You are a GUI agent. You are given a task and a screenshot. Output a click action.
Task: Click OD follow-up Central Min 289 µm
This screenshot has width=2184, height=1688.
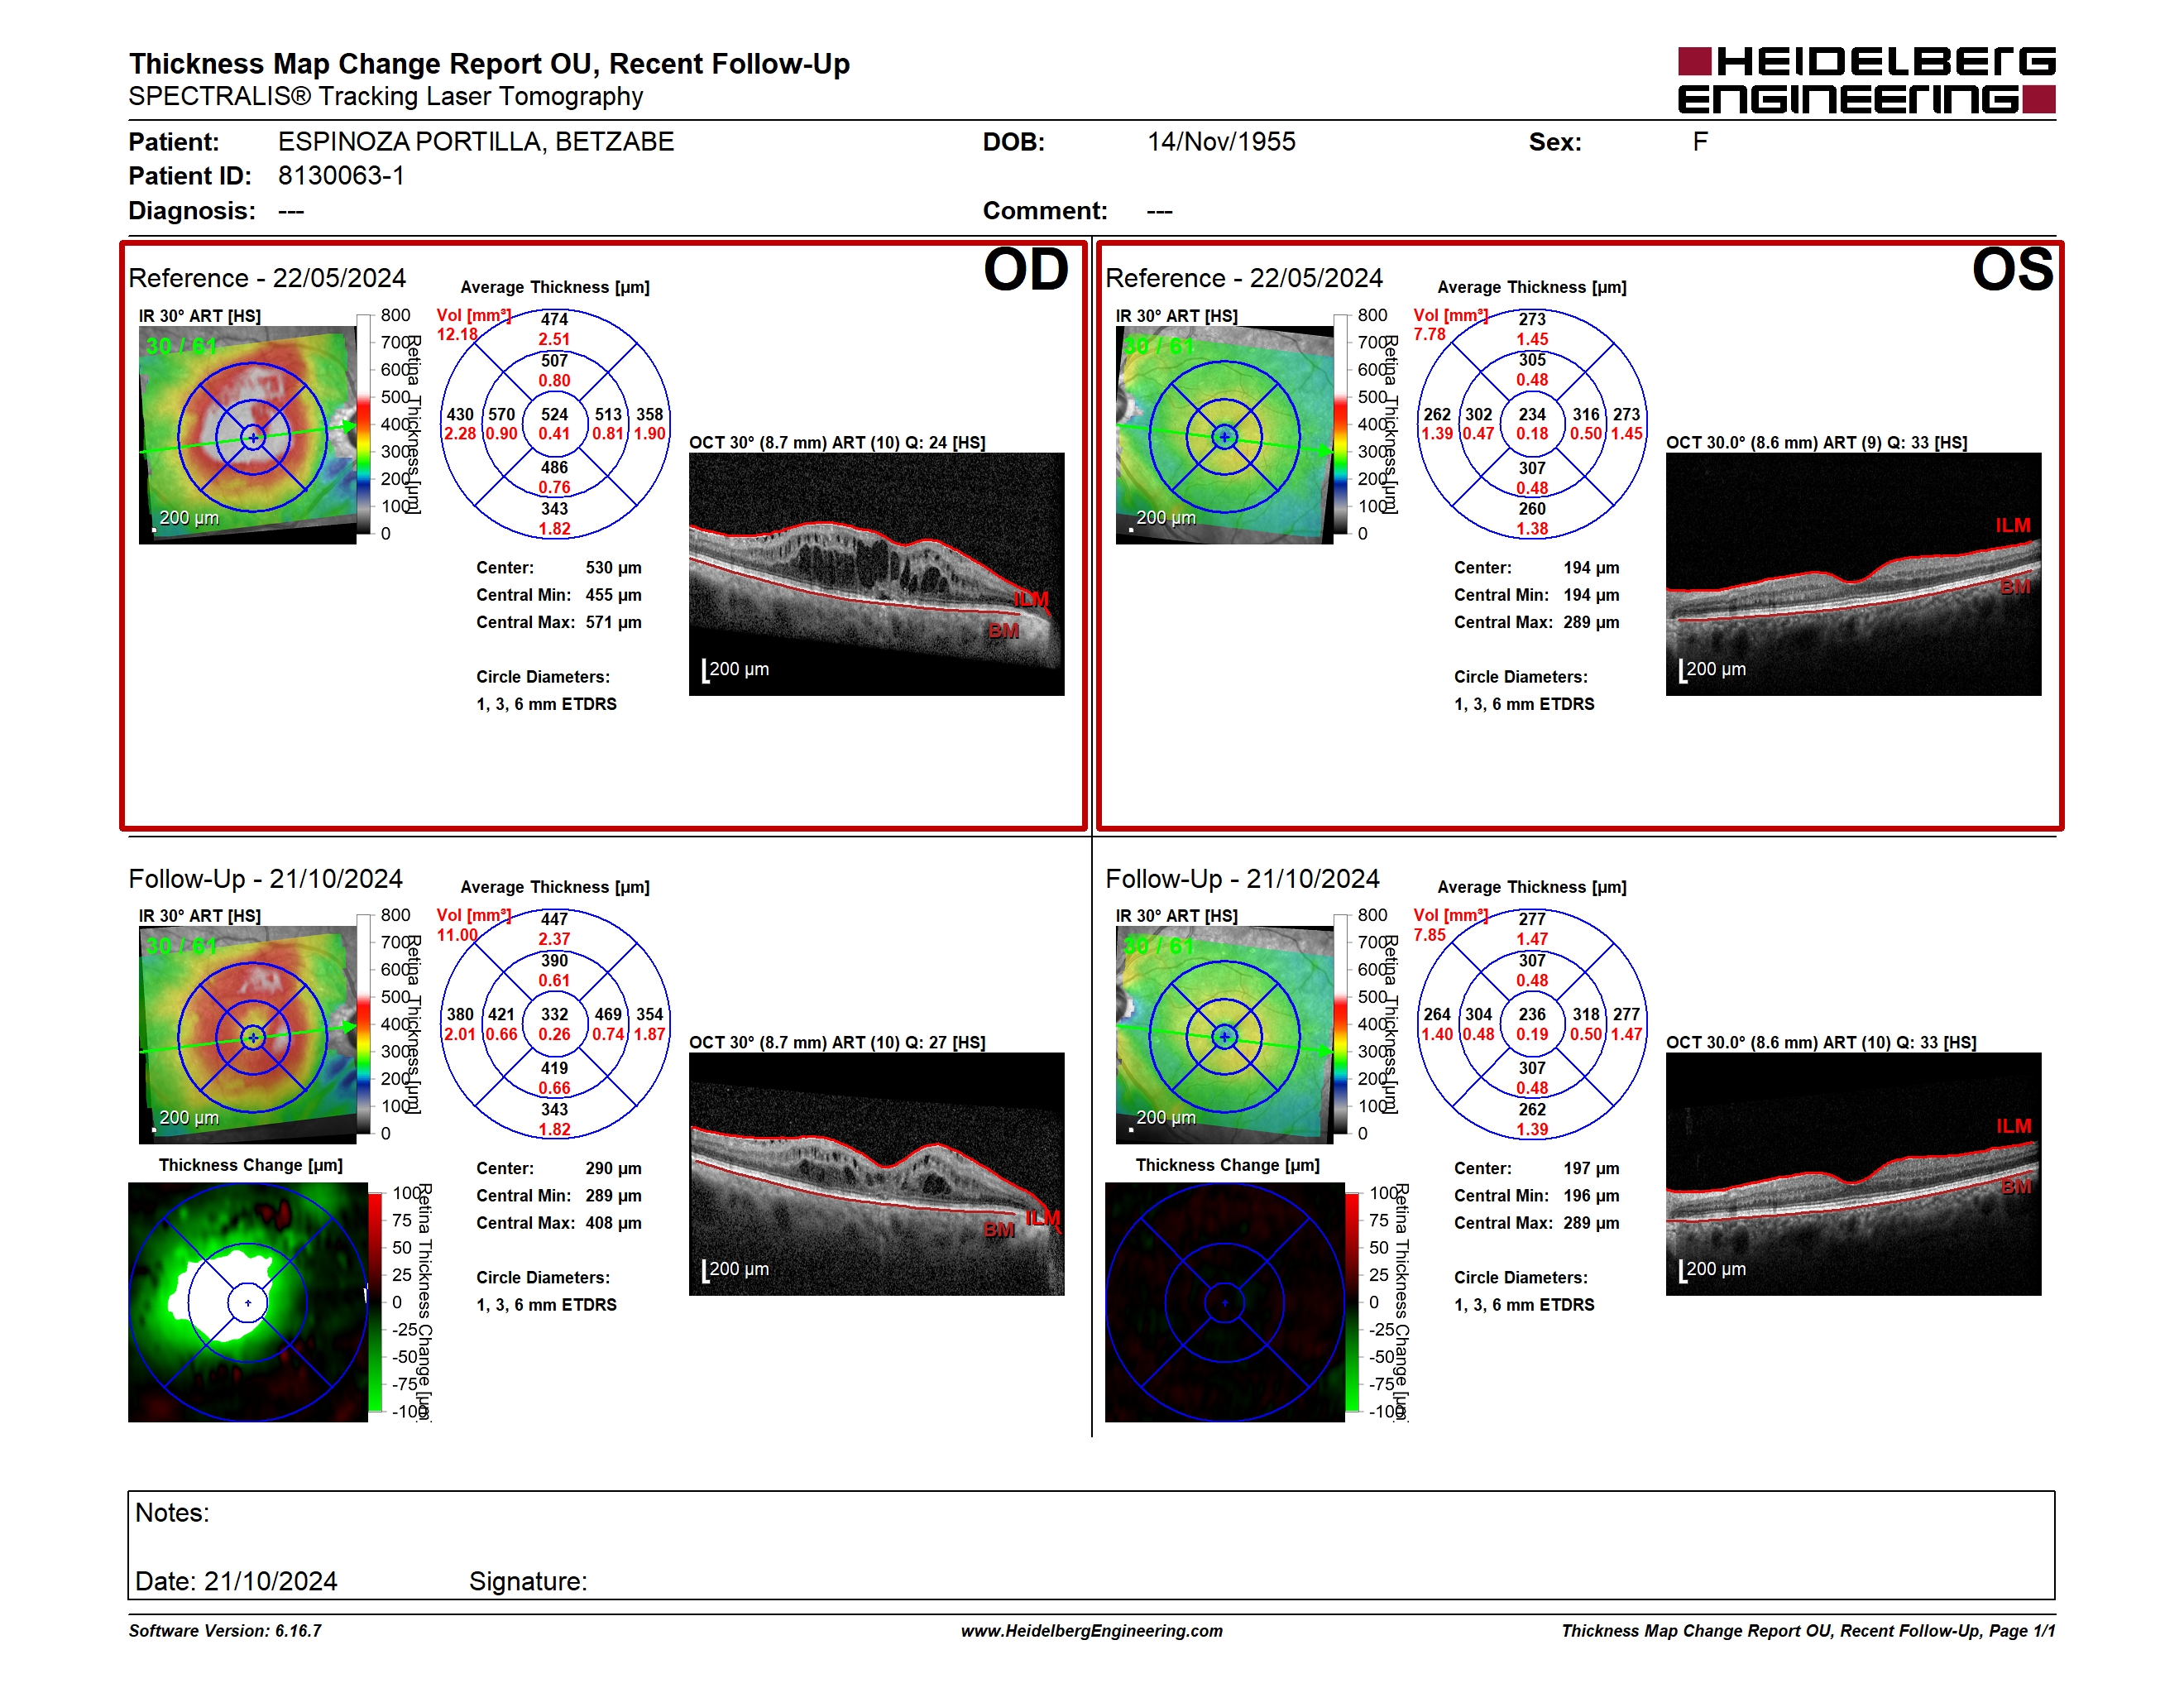[x=613, y=1196]
